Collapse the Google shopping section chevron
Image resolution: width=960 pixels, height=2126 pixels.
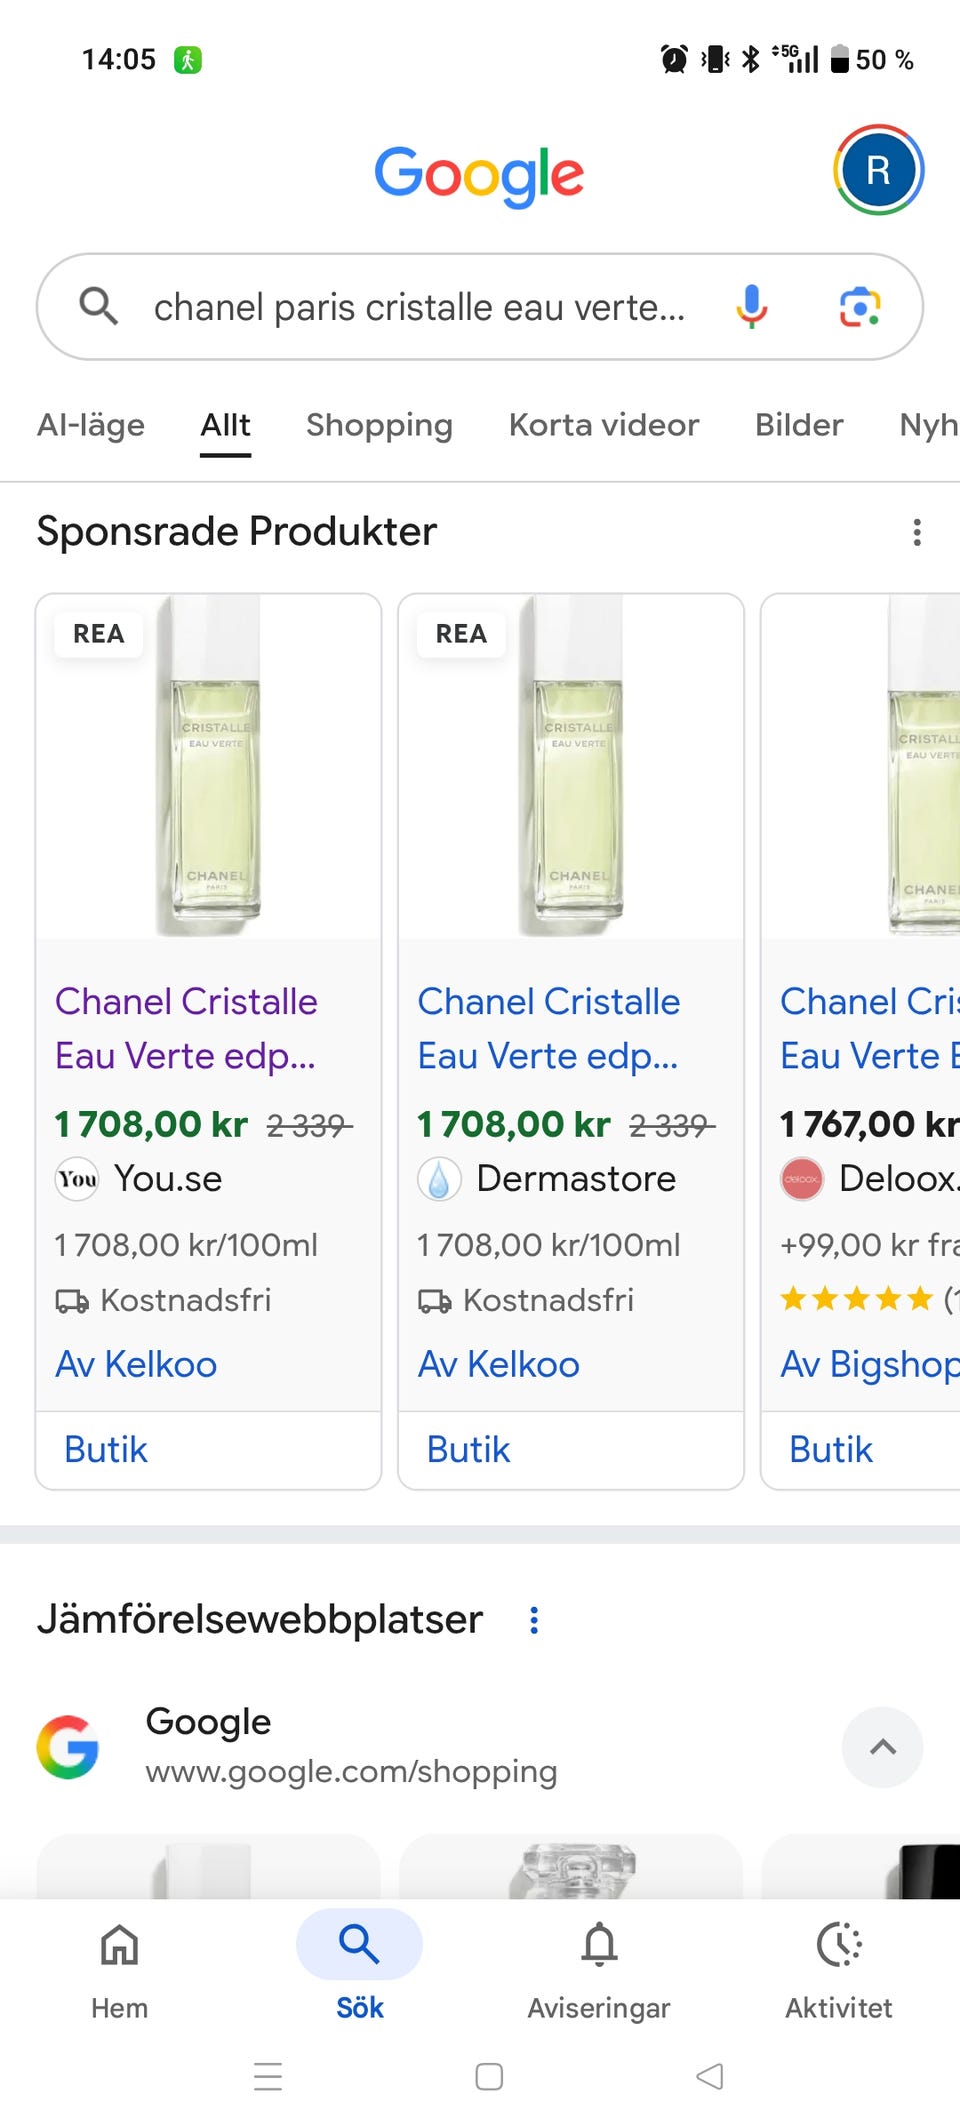coord(882,1747)
